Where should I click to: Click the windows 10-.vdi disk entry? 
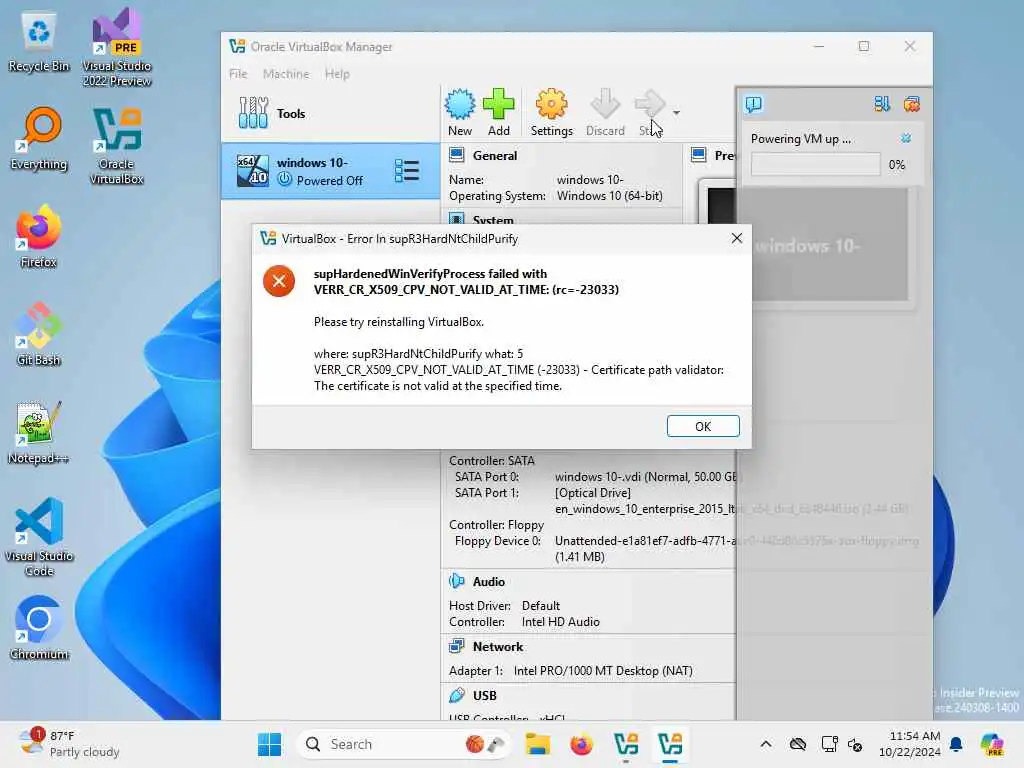point(647,477)
